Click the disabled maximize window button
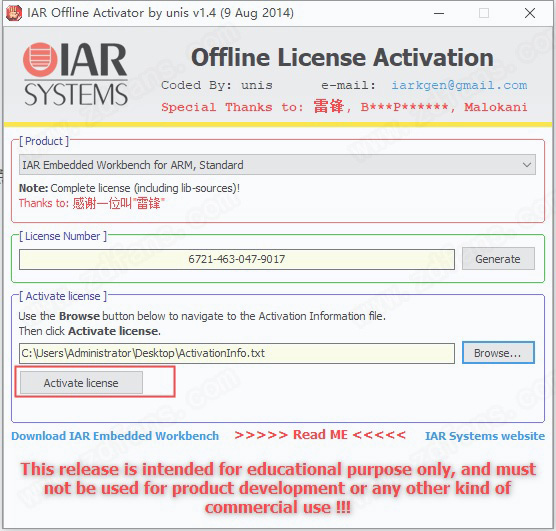556x531 pixels. click(484, 13)
